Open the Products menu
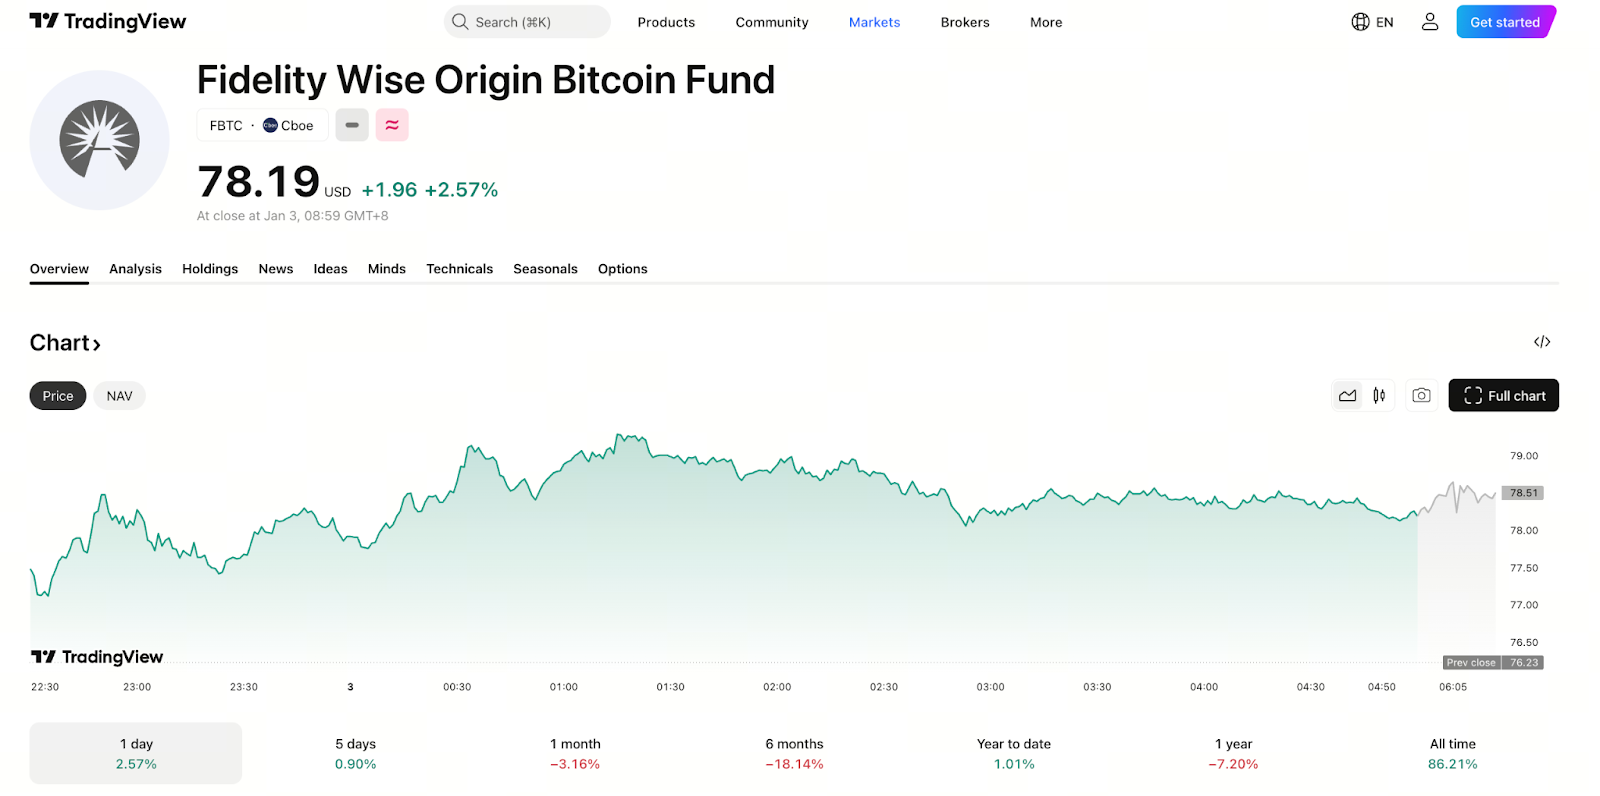The height and width of the screenshot is (796, 1600). point(666,22)
